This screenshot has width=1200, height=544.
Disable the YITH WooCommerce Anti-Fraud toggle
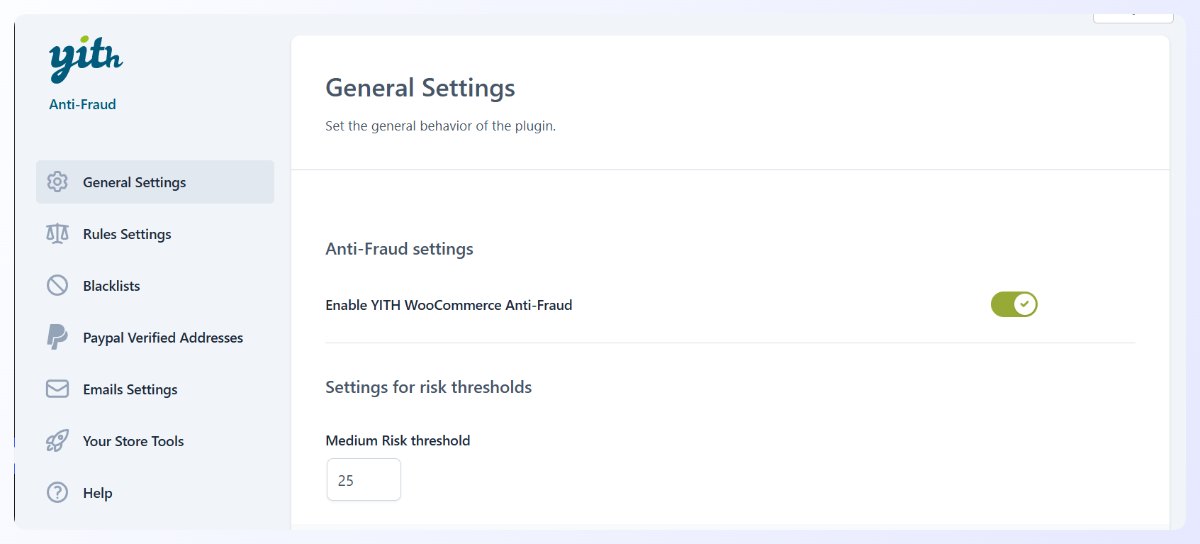(x=1014, y=304)
